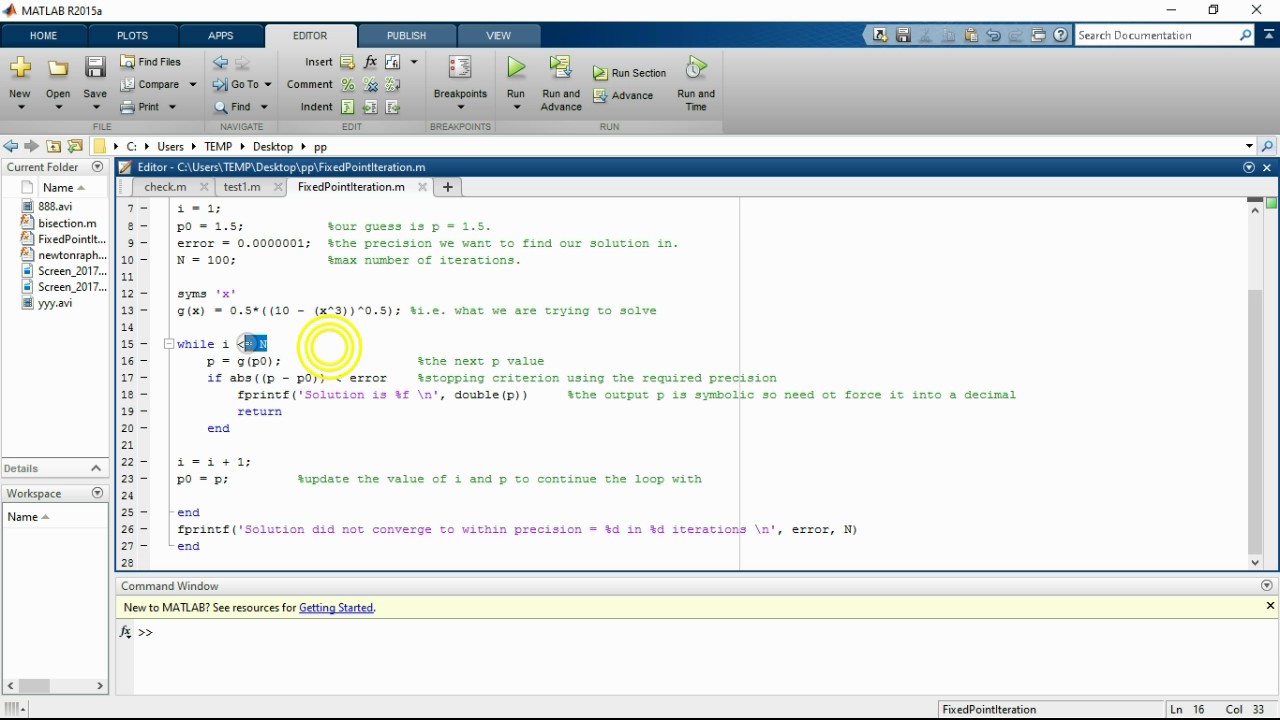Screen dimensions: 1280x720
Task: Expand the Print dropdown arrow
Action: (x=172, y=107)
